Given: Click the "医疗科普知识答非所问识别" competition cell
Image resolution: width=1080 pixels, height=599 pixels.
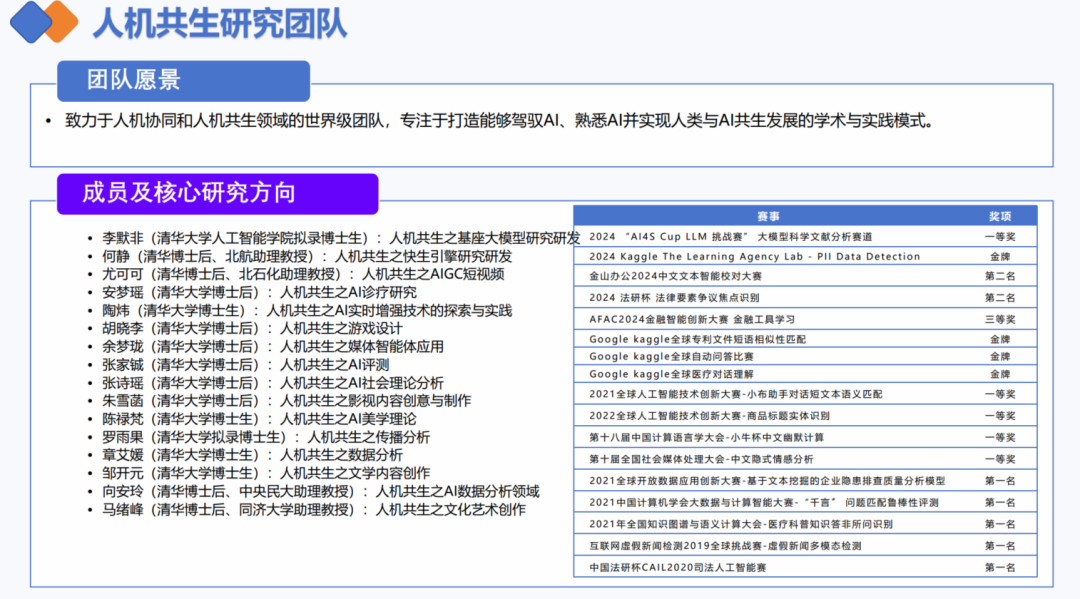Looking at the screenshot, I should click(x=741, y=525).
